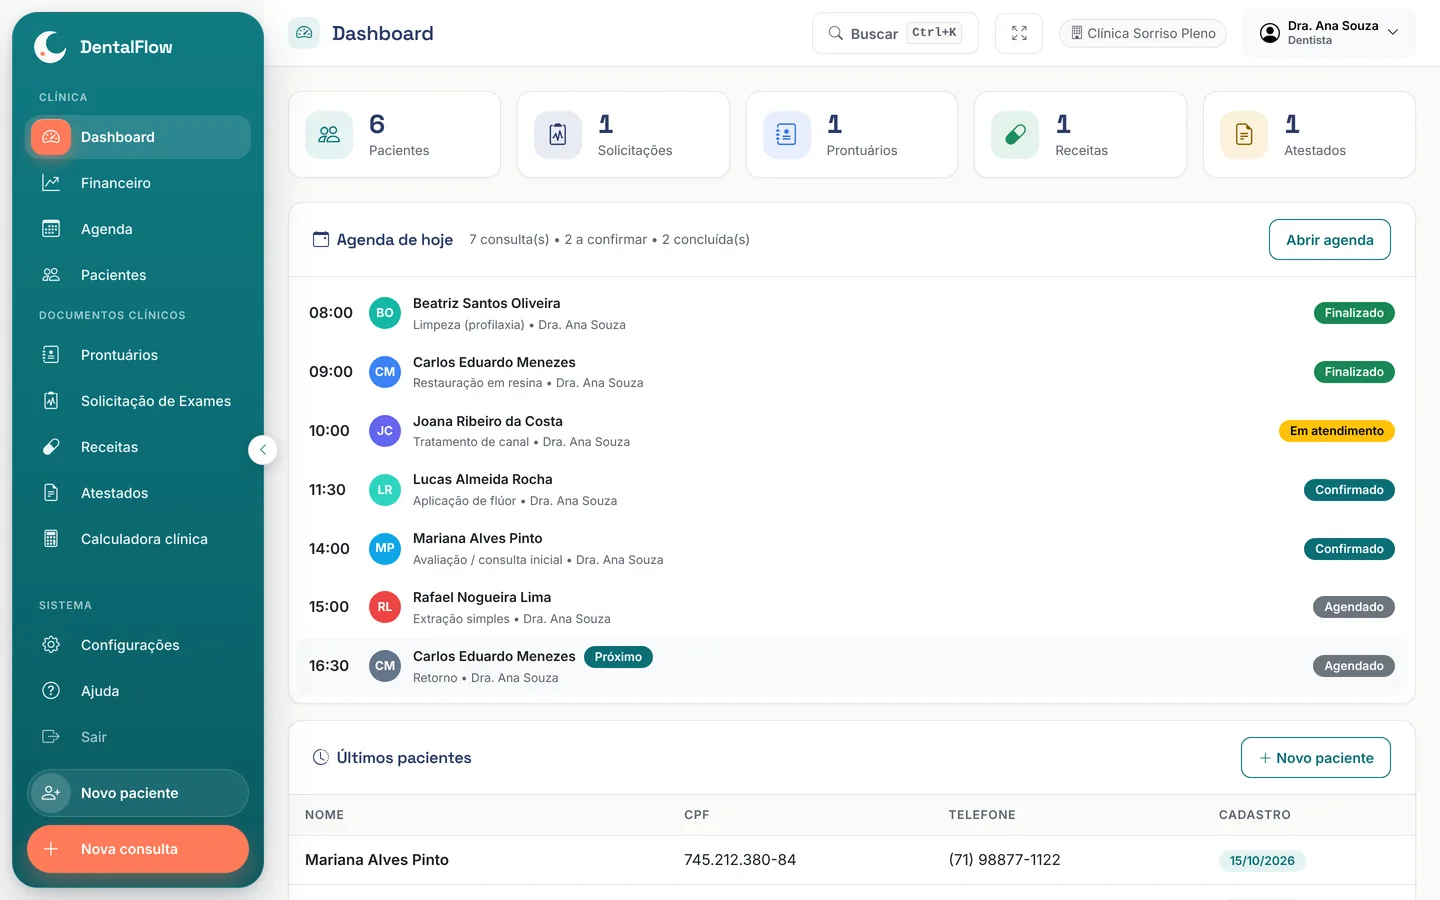The width and height of the screenshot is (1440, 900).
Task: Click the CM avatar in the 09:00 appointment
Action: coord(385,372)
